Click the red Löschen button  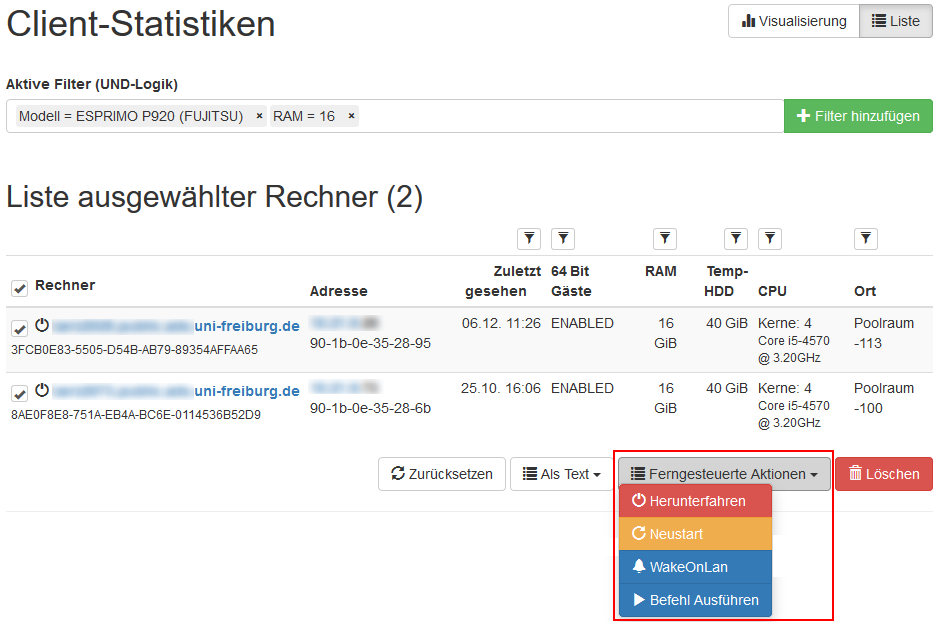click(883, 474)
